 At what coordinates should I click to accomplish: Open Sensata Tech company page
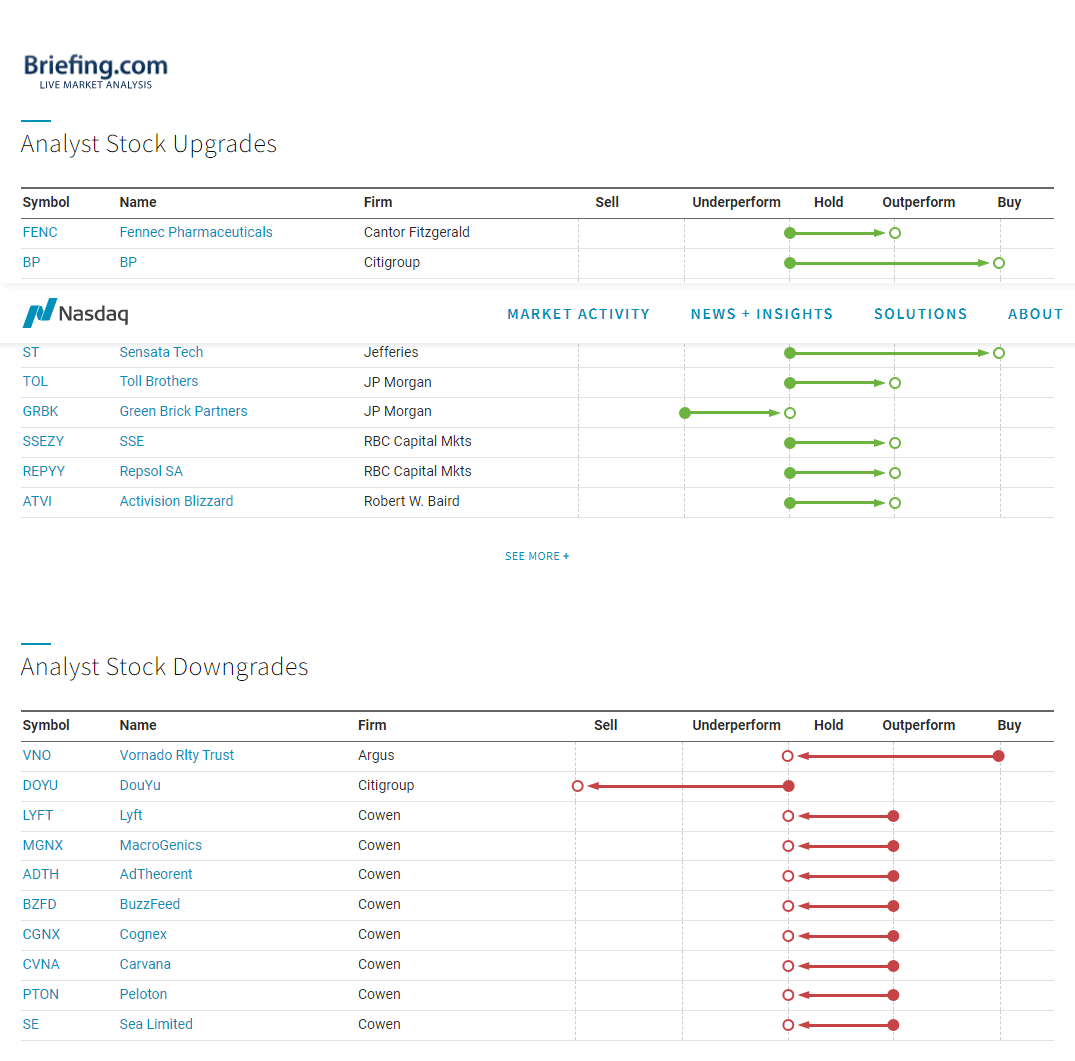[x=161, y=352]
